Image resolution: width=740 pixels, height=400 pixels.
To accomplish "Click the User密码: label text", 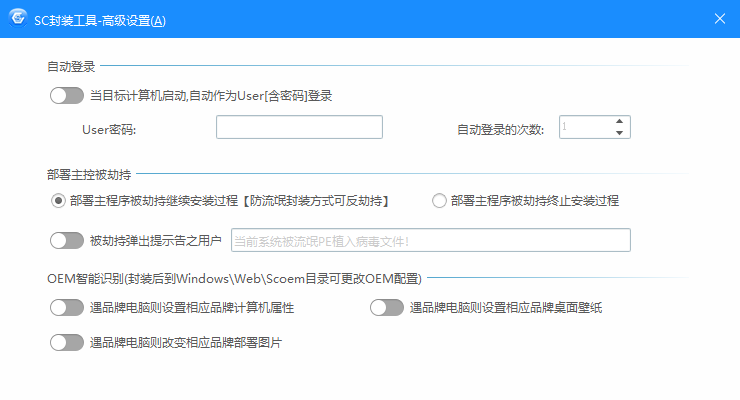I will point(108,129).
